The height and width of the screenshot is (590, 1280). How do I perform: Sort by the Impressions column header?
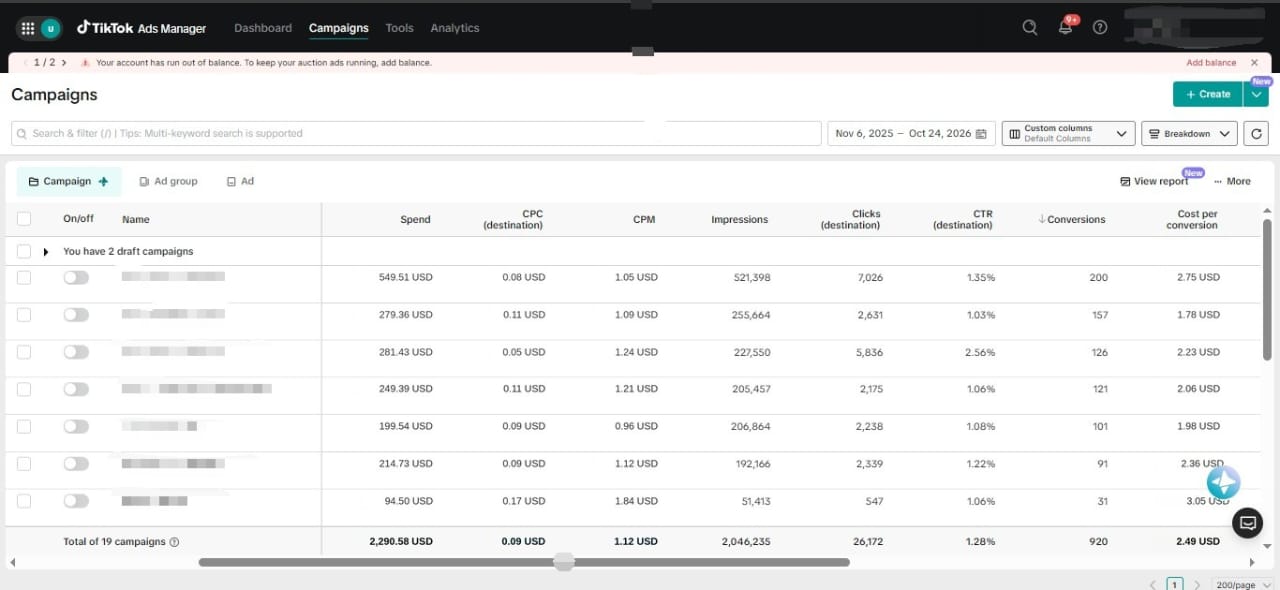coord(740,219)
